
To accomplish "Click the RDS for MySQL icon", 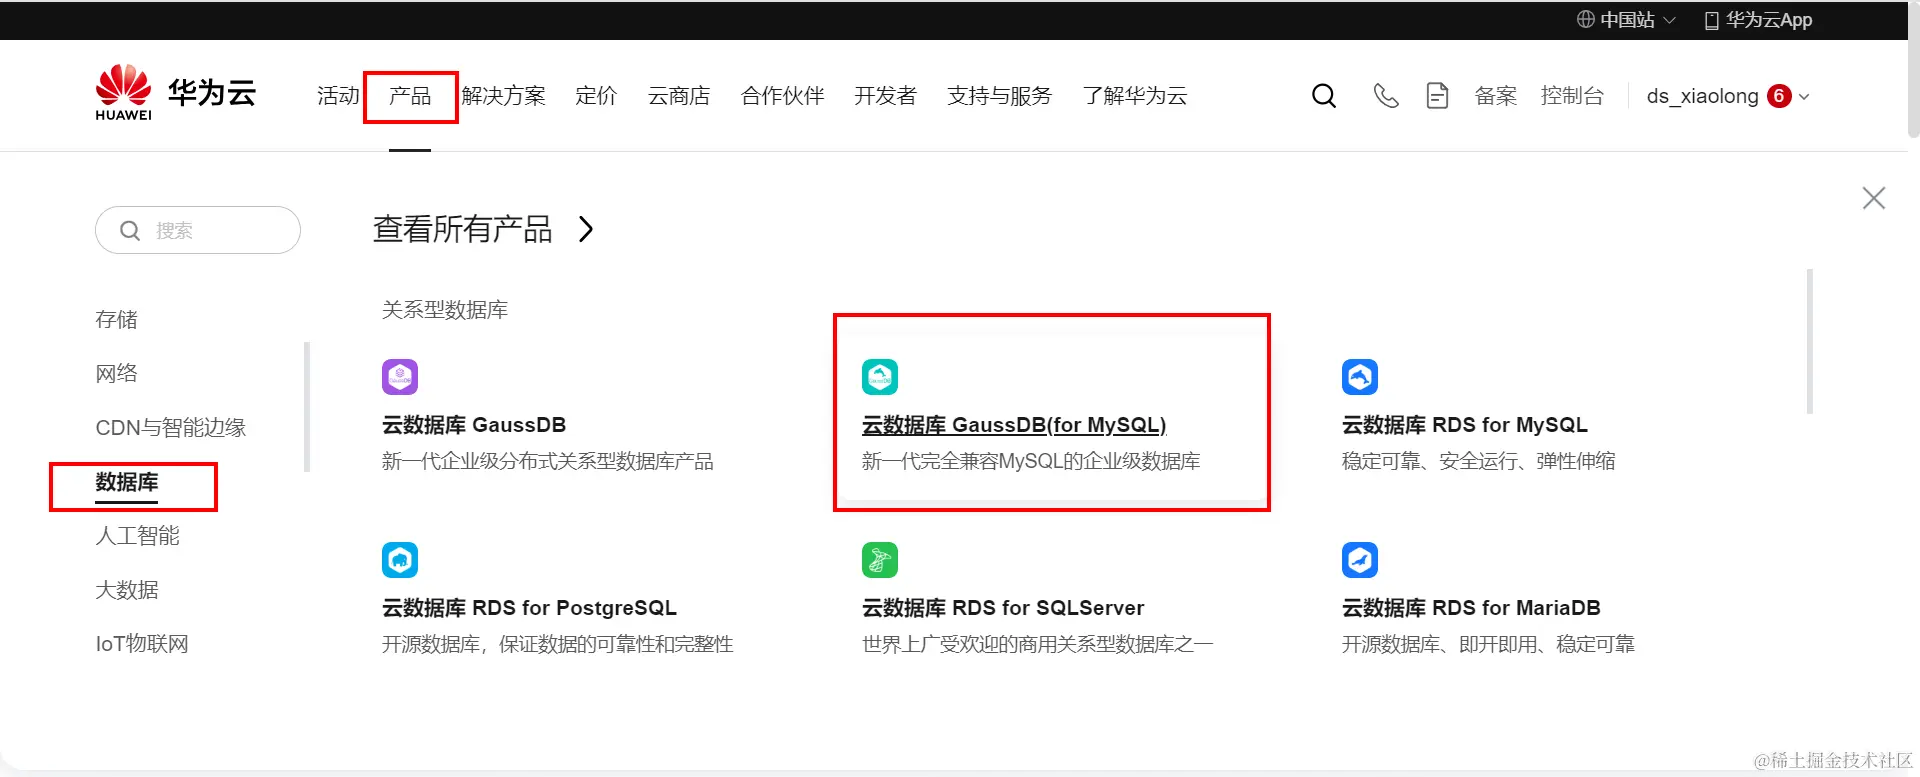I will pyautogui.click(x=1360, y=377).
